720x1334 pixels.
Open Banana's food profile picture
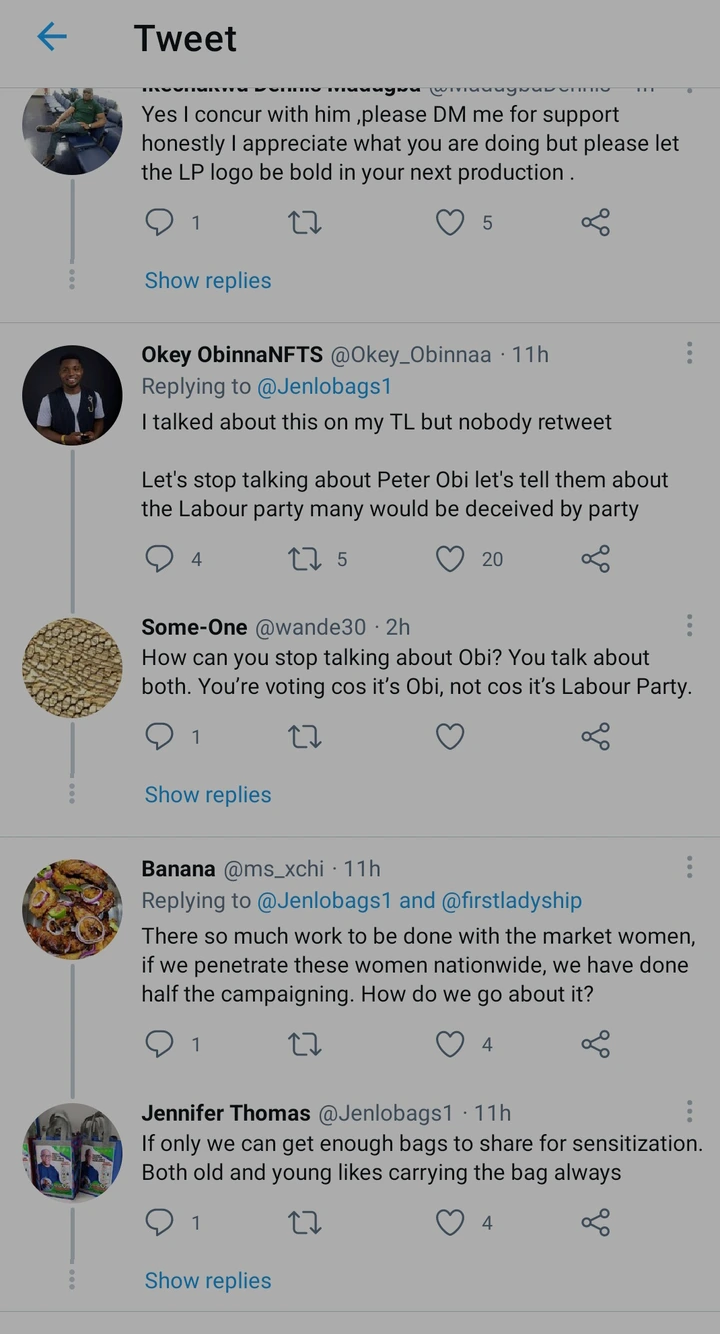point(72,909)
